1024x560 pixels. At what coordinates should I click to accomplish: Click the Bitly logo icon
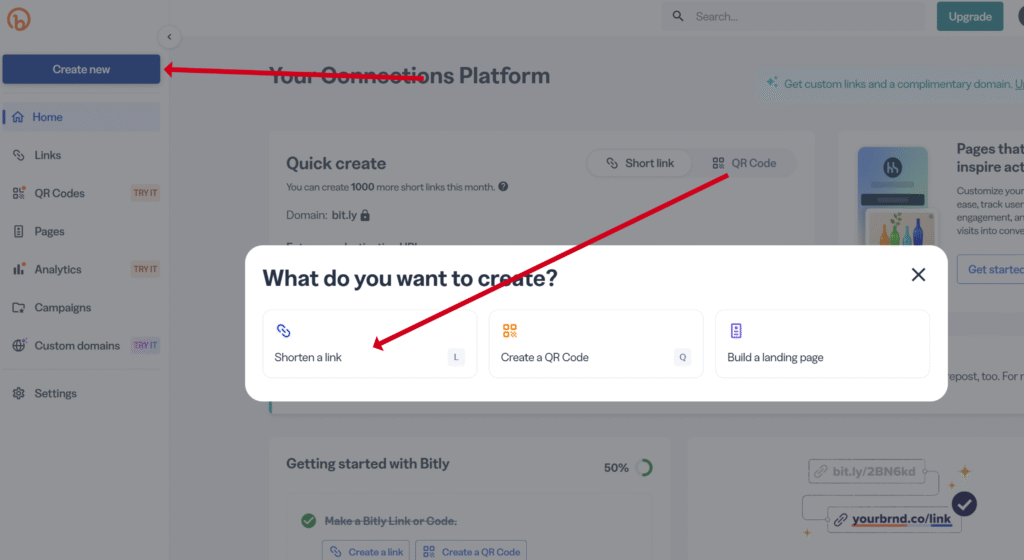coord(17,21)
